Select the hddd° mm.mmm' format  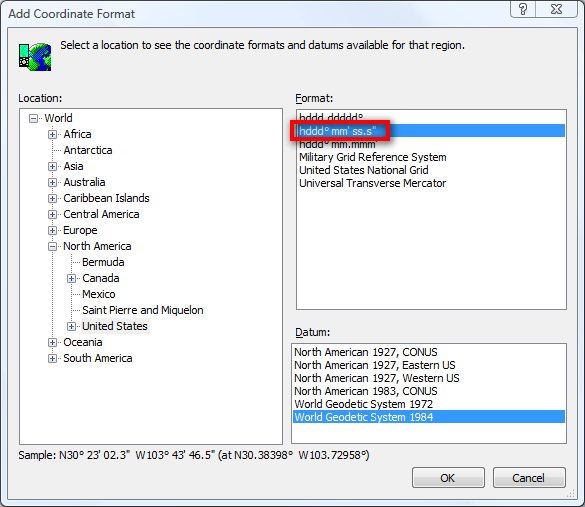(x=338, y=145)
